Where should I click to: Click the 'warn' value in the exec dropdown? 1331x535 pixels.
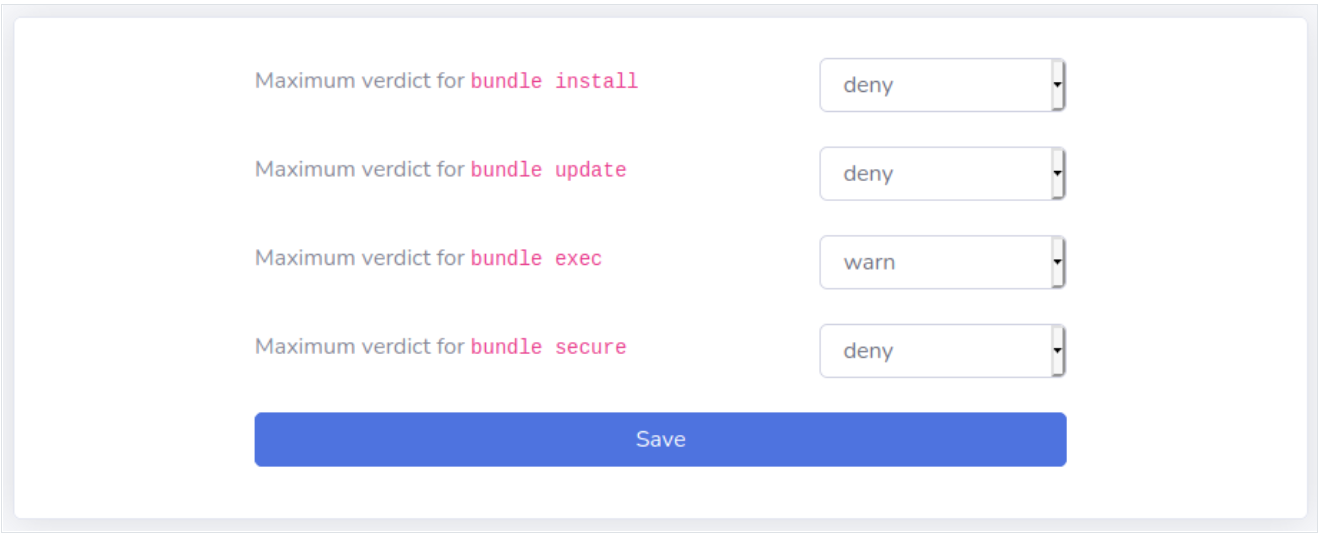click(x=869, y=263)
